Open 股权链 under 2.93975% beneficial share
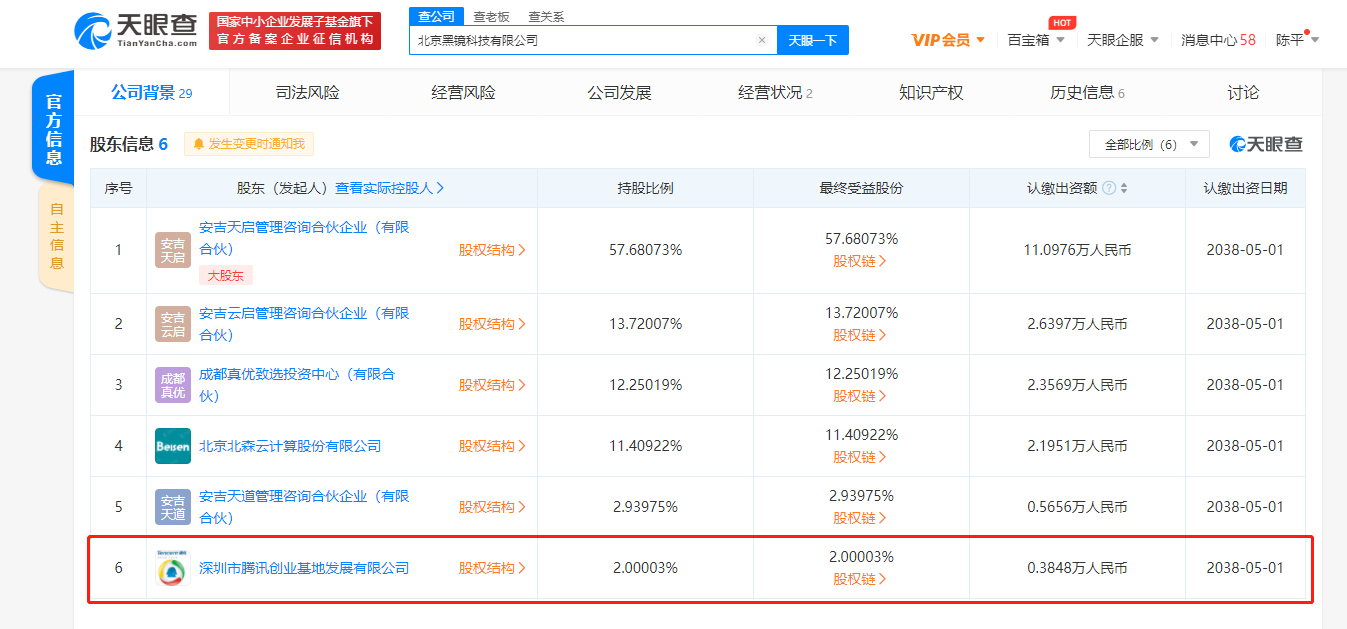1347x629 pixels. pyautogui.click(x=860, y=518)
